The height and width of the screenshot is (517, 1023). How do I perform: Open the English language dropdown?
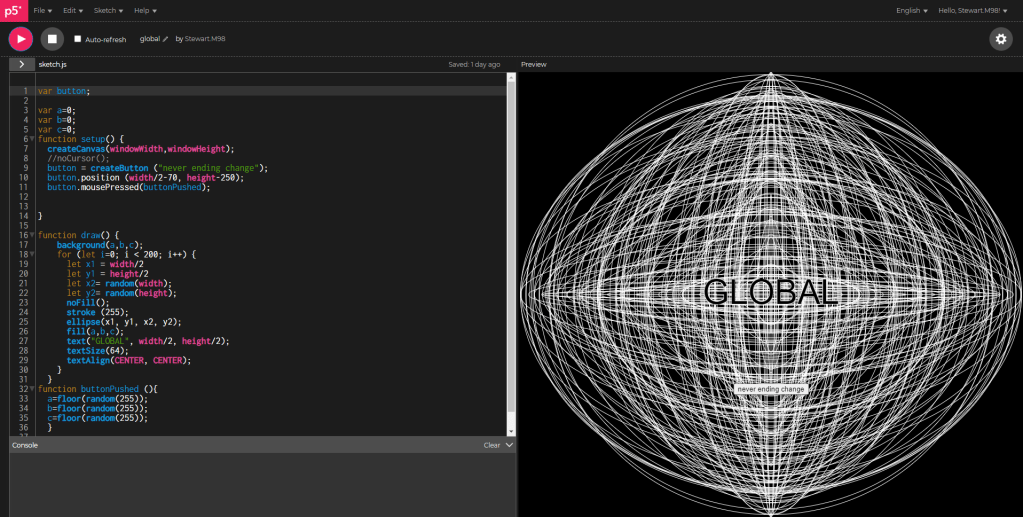pos(911,10)
